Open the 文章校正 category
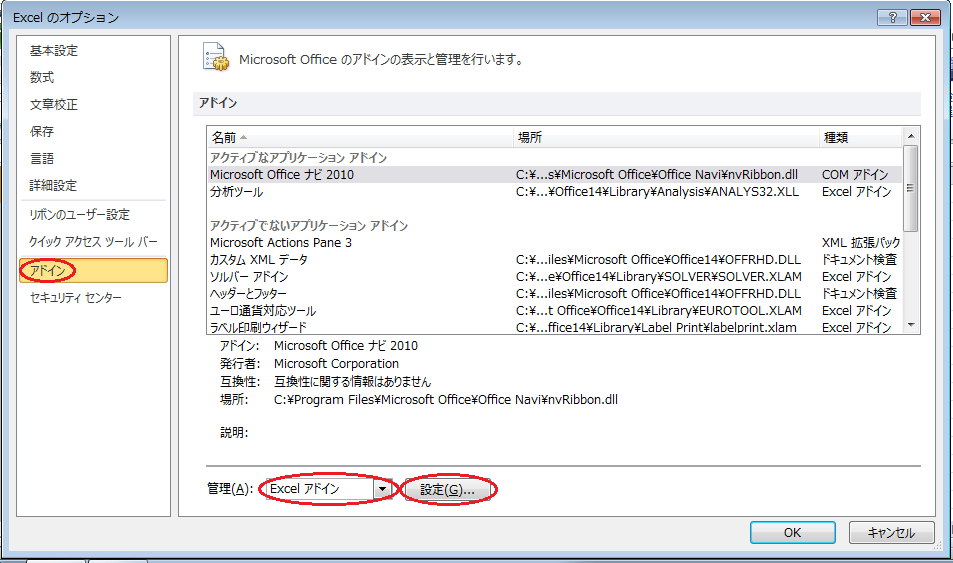The image size is (953, 563). pos(54,105)
